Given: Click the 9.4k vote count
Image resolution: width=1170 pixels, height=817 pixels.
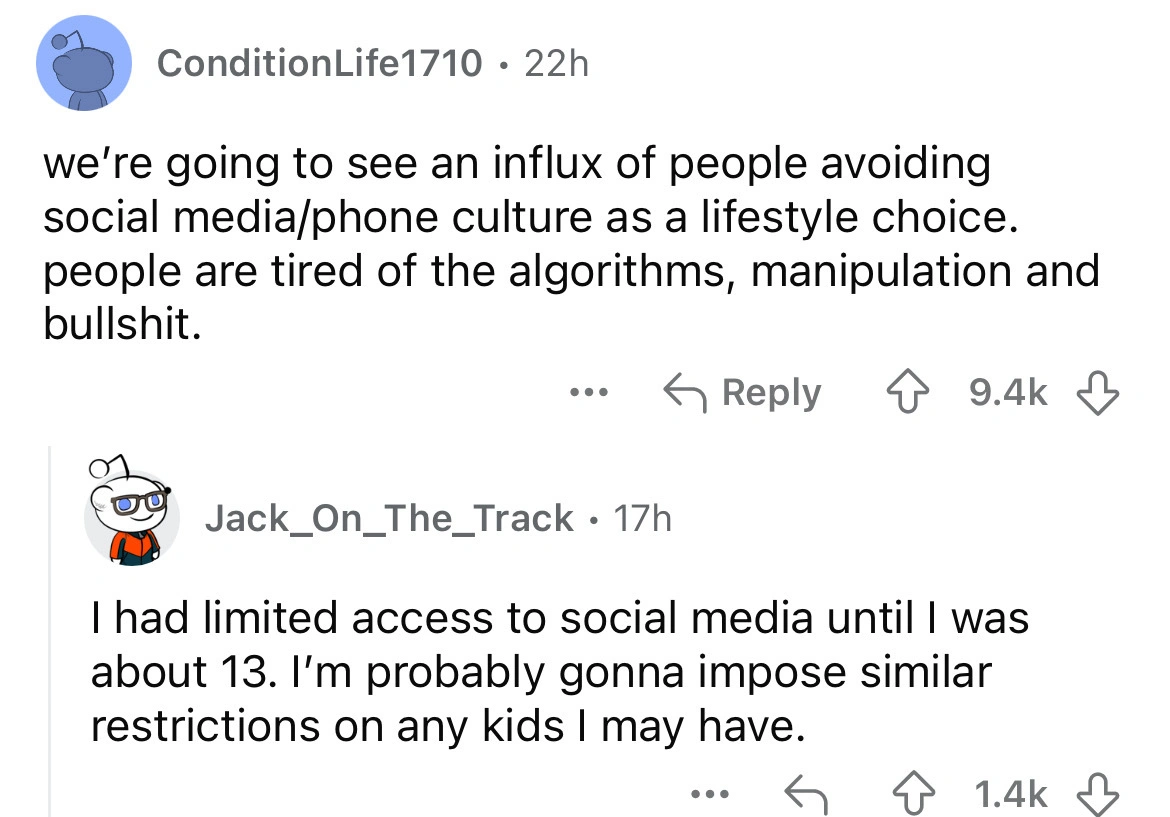Looking at the screenshot, I should tap(1008, 392).
